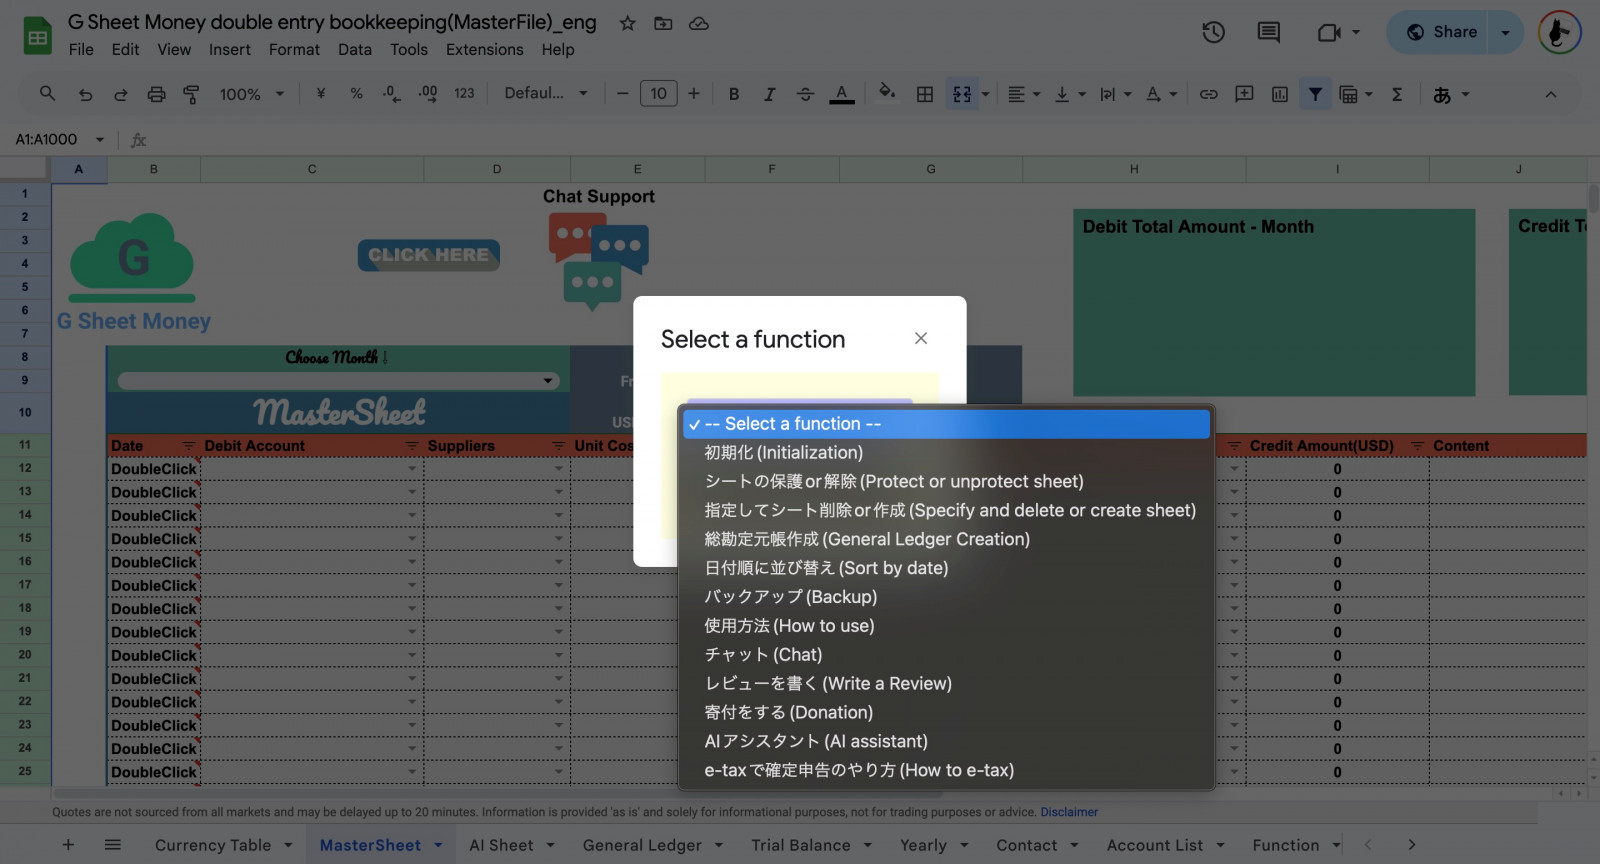The height and width of the screenshot is (864, 1600).
Task: Click the functions sigma icon
Action: [x=1397, y=94]
